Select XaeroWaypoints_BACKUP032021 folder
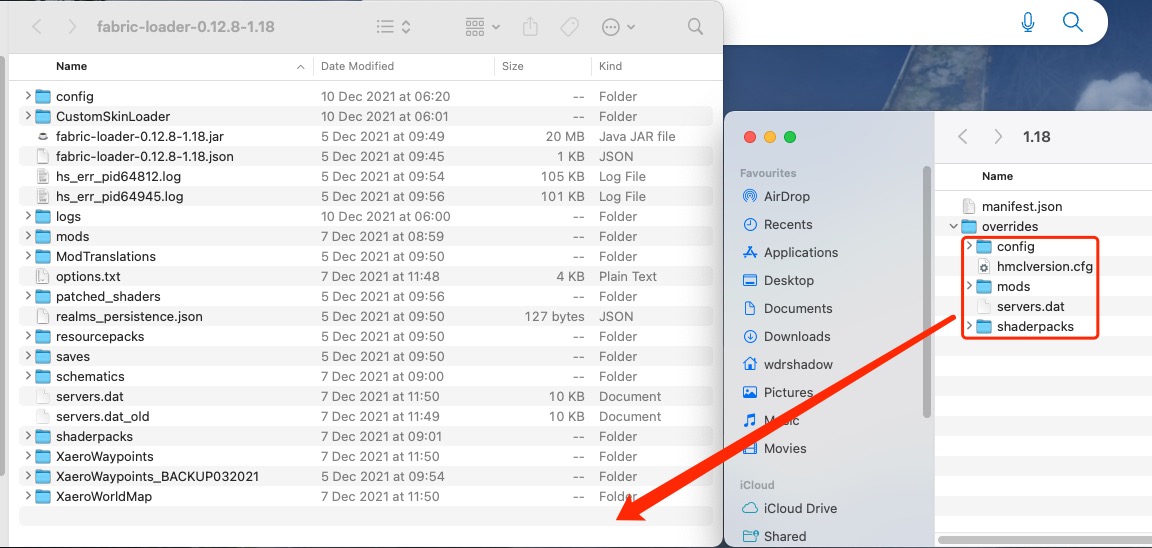Image resolution: width=1152 pixels, height=548 pixels. point(157,476)
